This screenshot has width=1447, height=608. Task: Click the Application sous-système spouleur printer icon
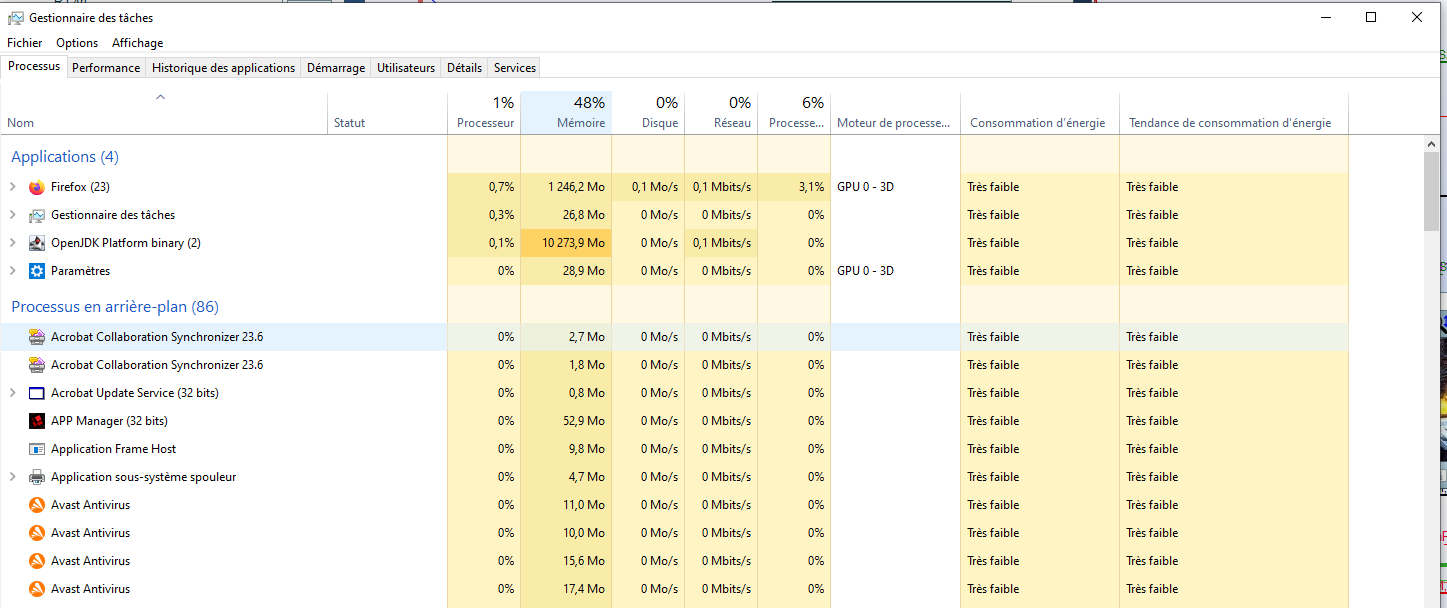(37, 477)
